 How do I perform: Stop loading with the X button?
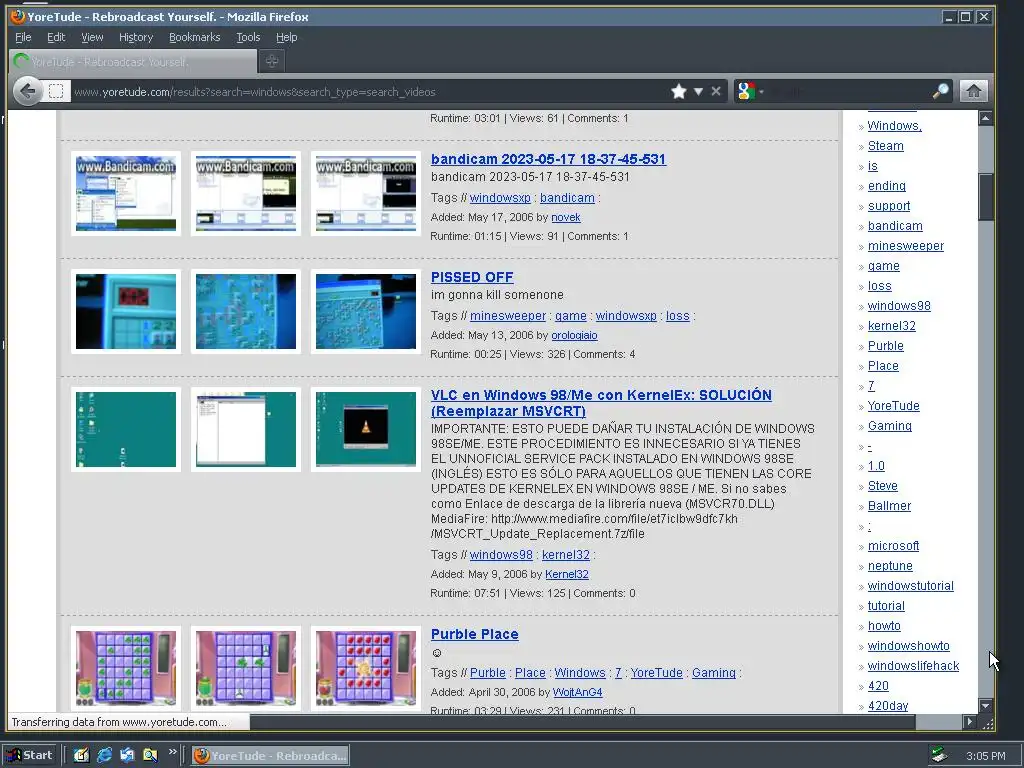(x=716, y=91)
